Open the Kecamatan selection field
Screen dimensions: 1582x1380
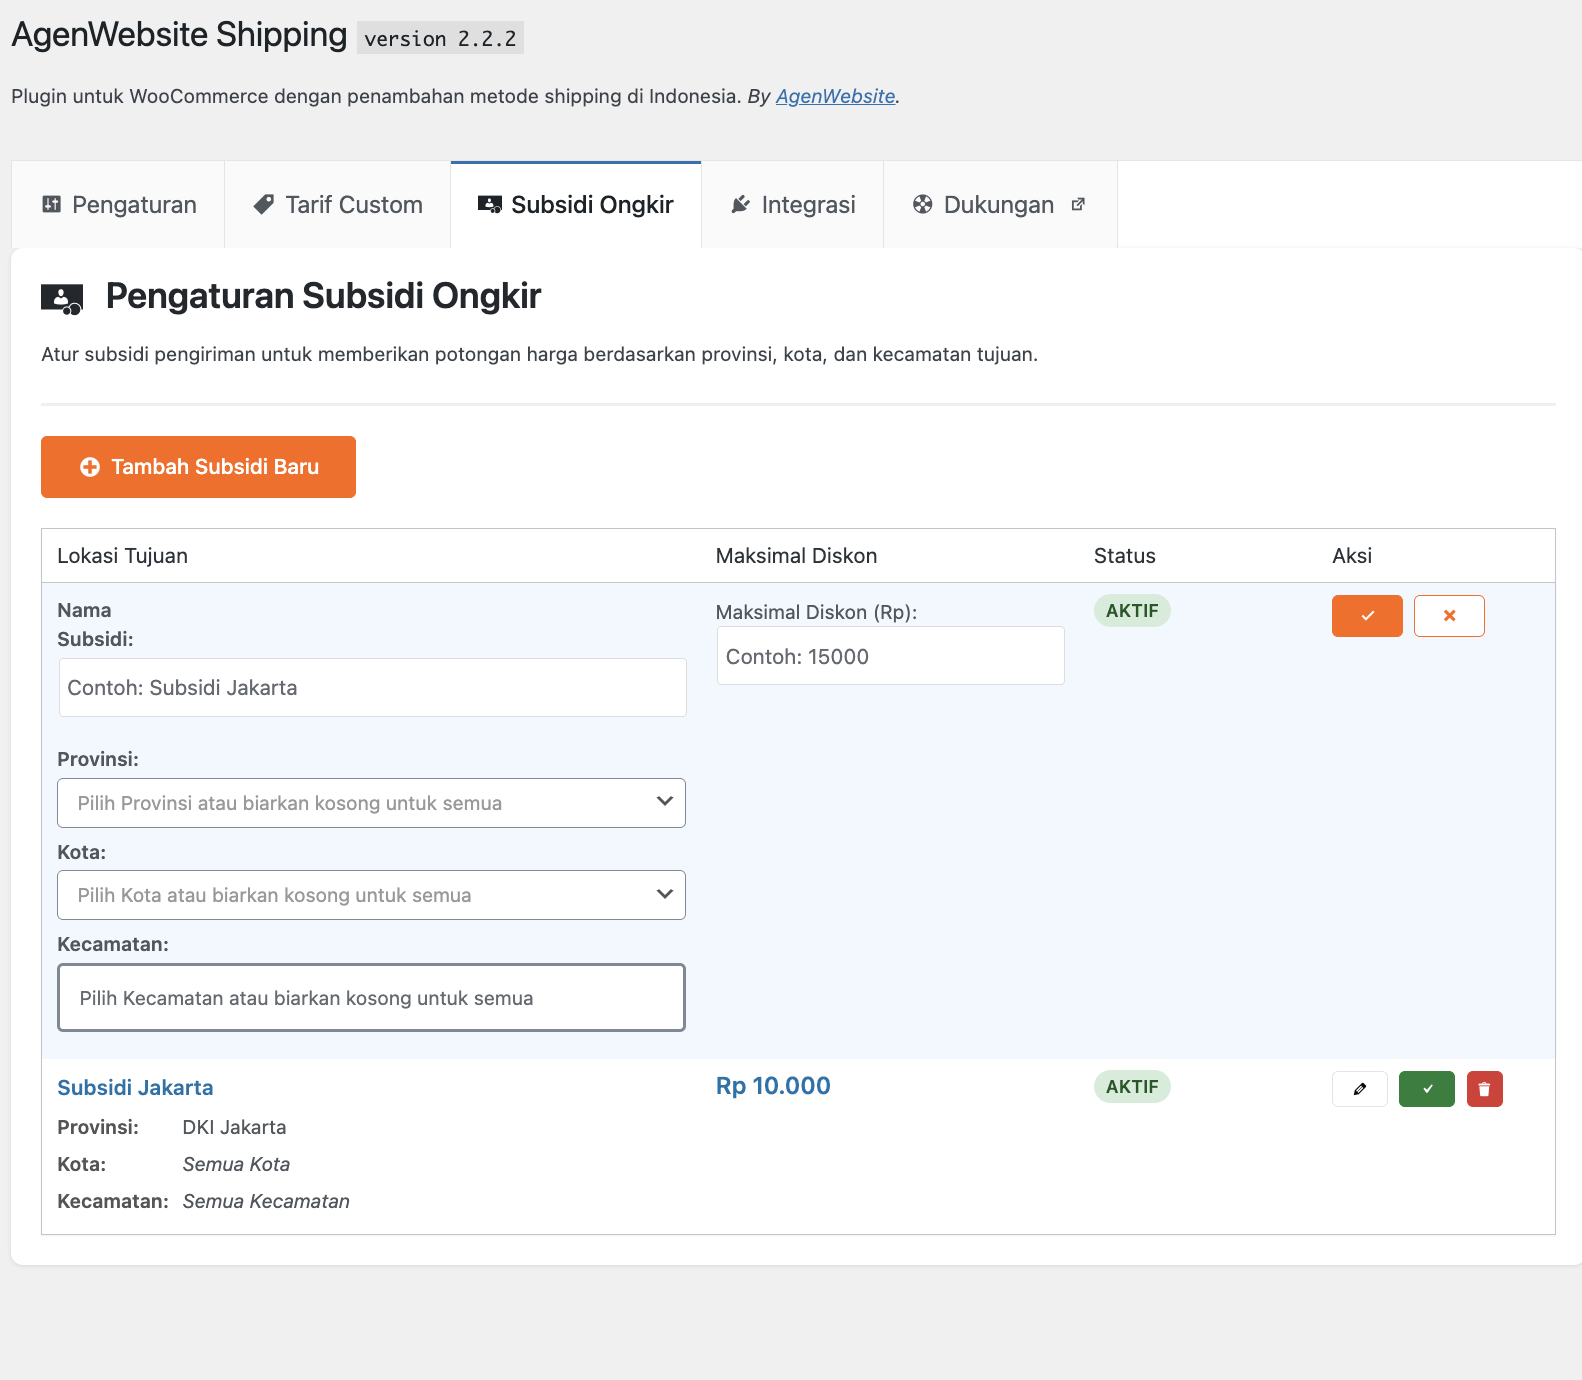point(371,998)
